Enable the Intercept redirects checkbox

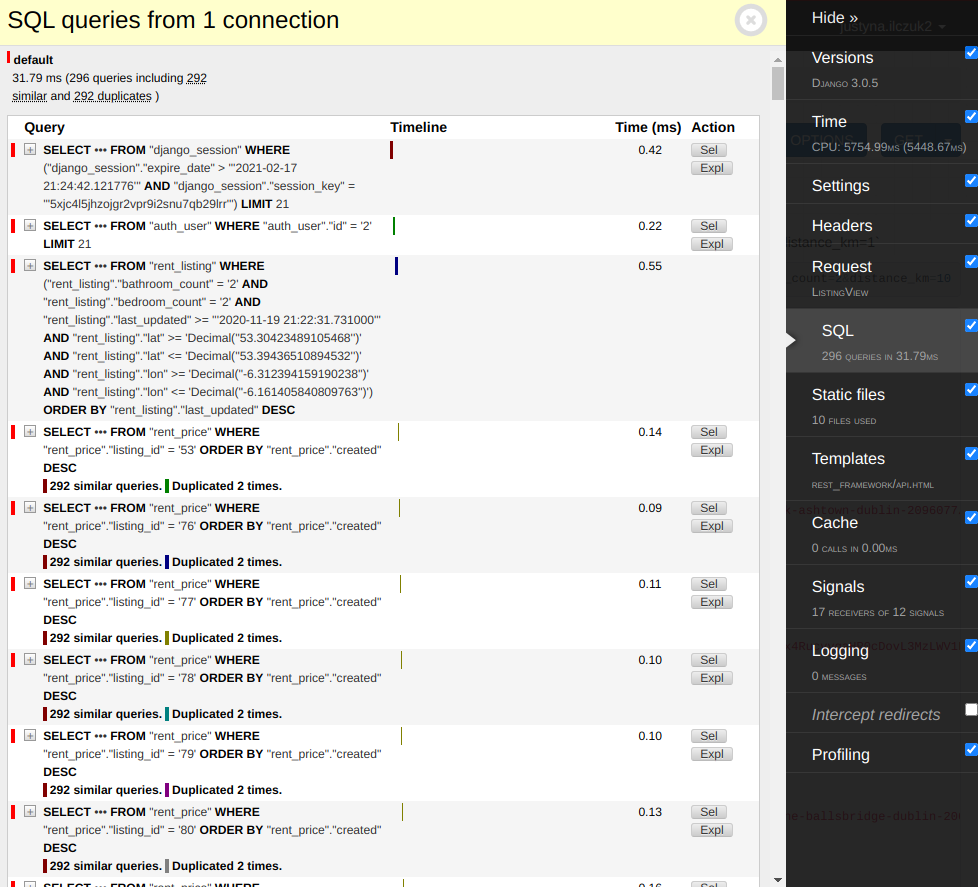click(971, 709)
